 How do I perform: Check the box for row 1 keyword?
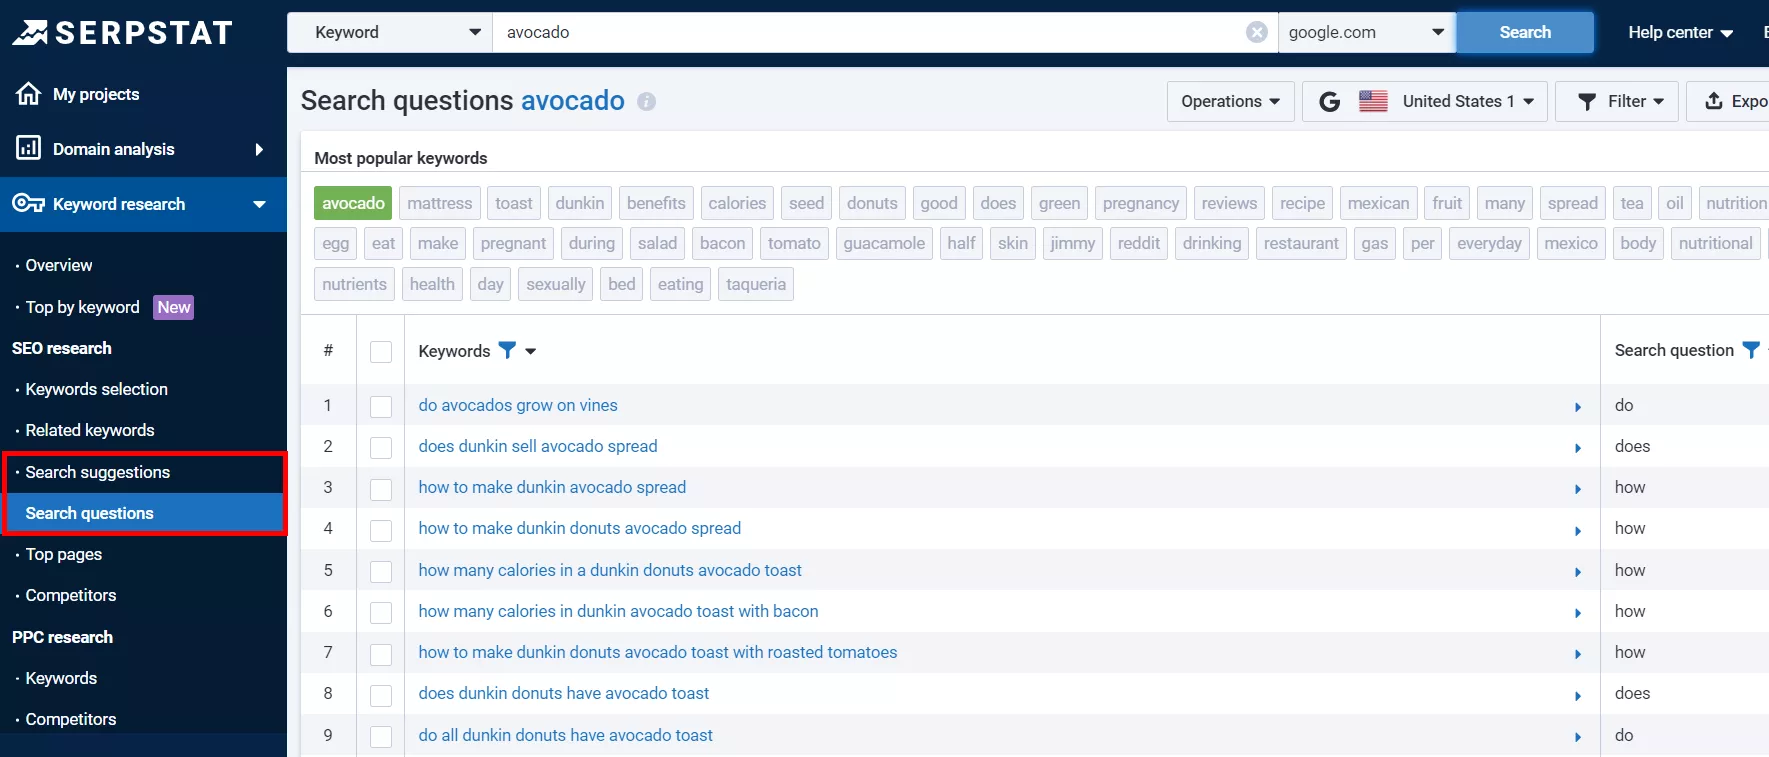click(x=381, y=406)
